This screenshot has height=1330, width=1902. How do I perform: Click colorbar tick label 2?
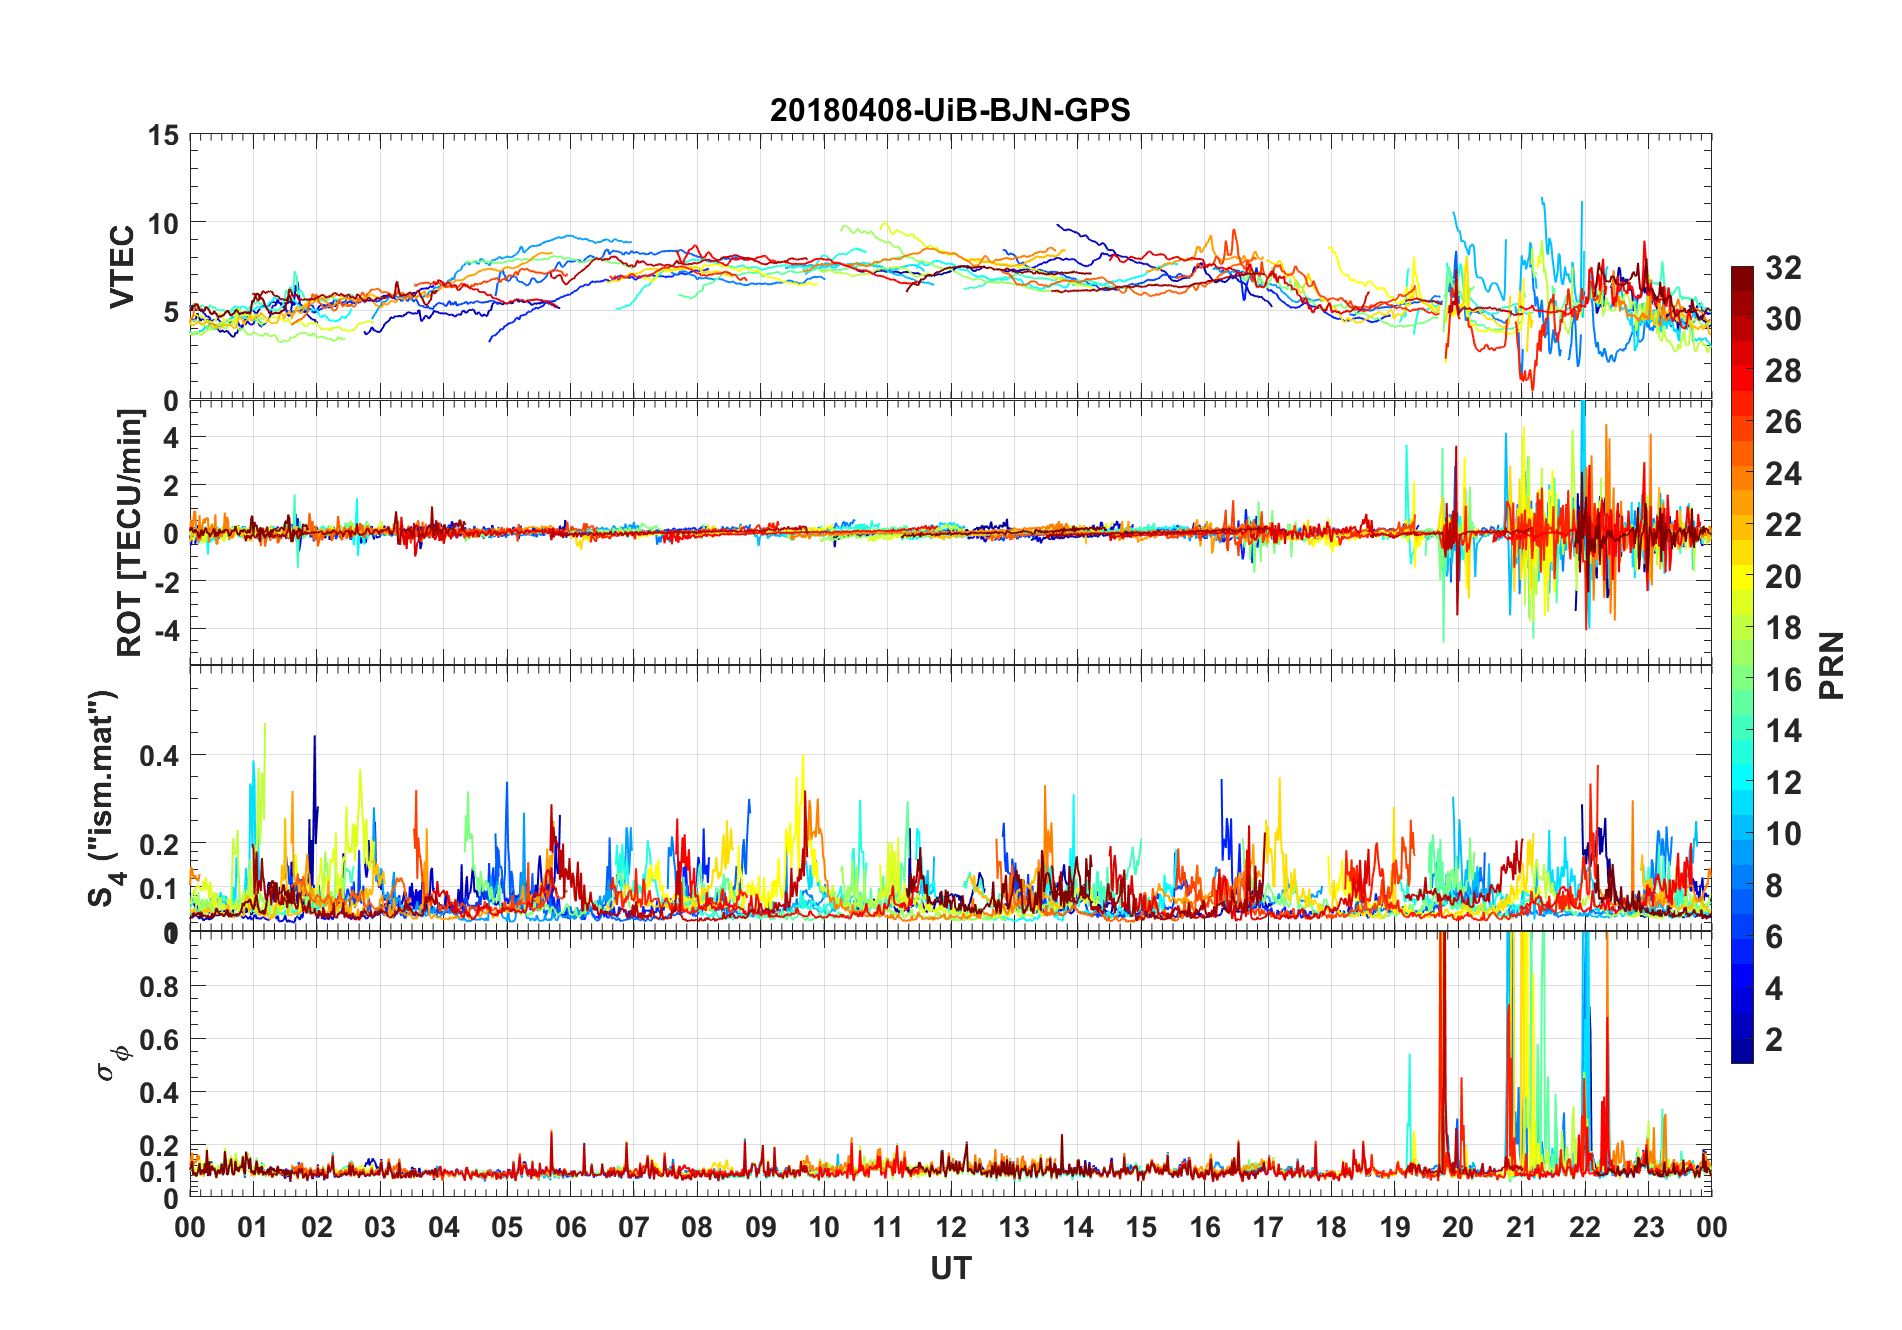[x=1774, y=1040]
